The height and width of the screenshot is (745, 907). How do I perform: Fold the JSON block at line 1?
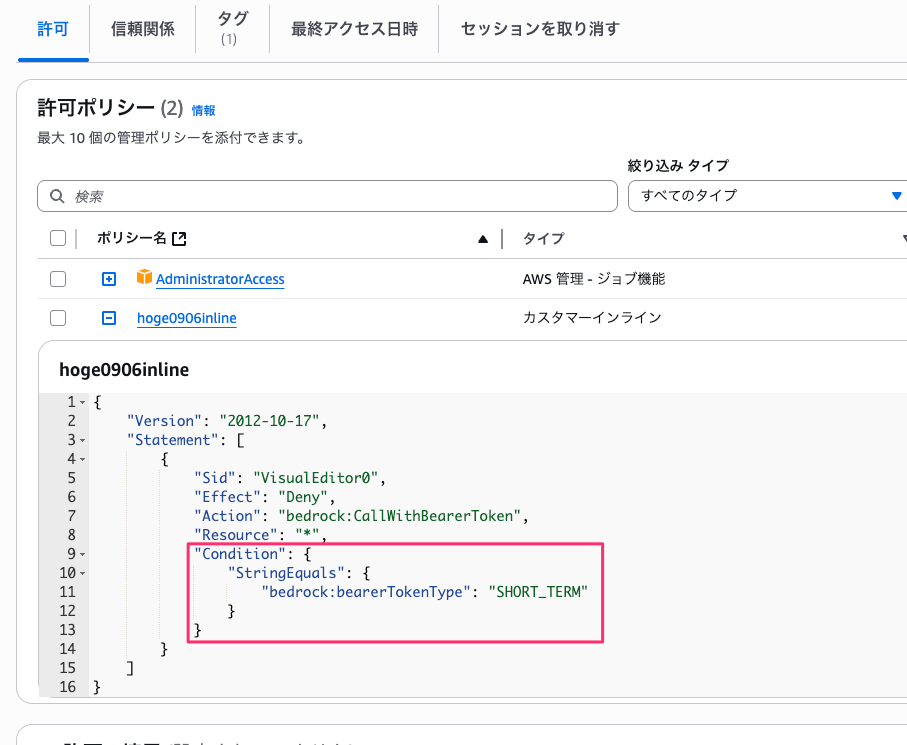(x=83, y=402)
